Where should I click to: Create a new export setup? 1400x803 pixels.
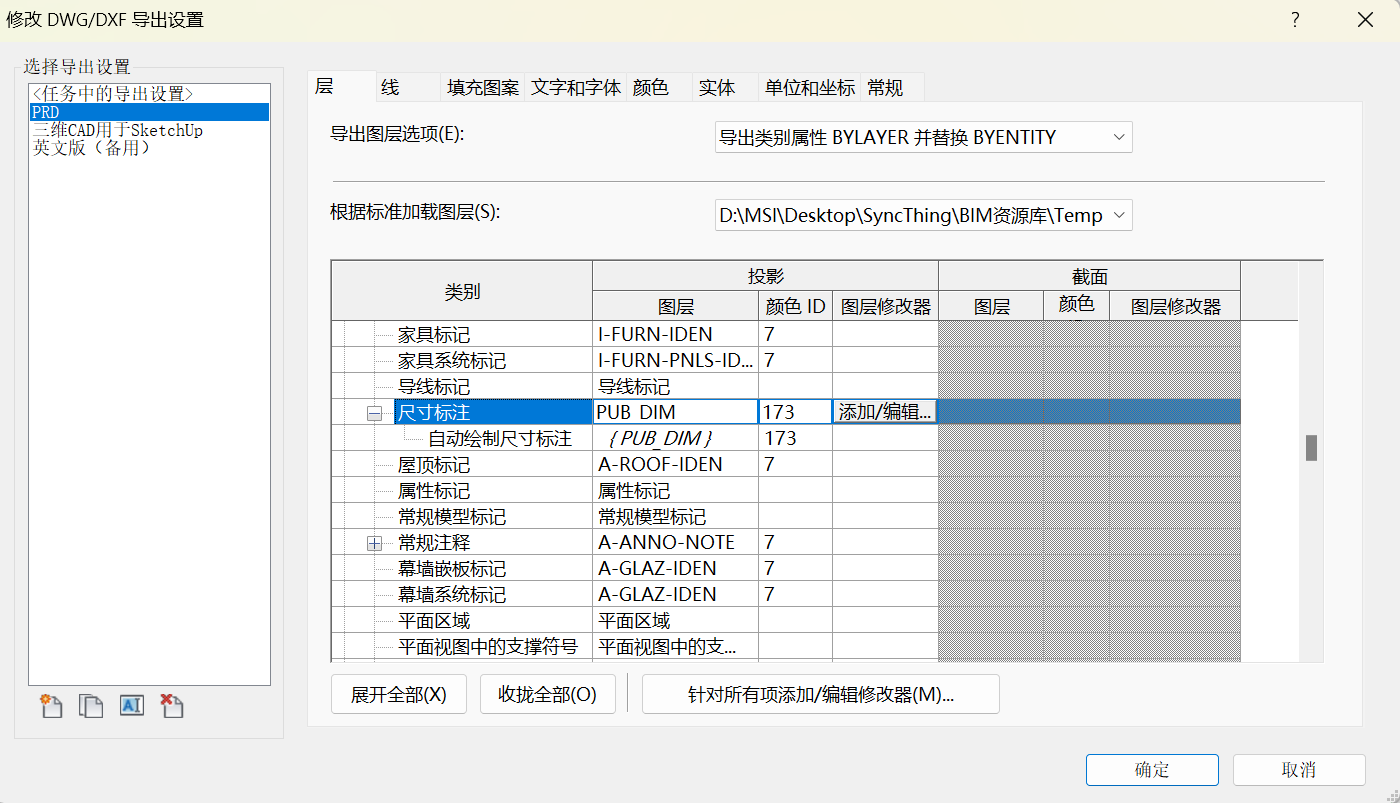51,706
